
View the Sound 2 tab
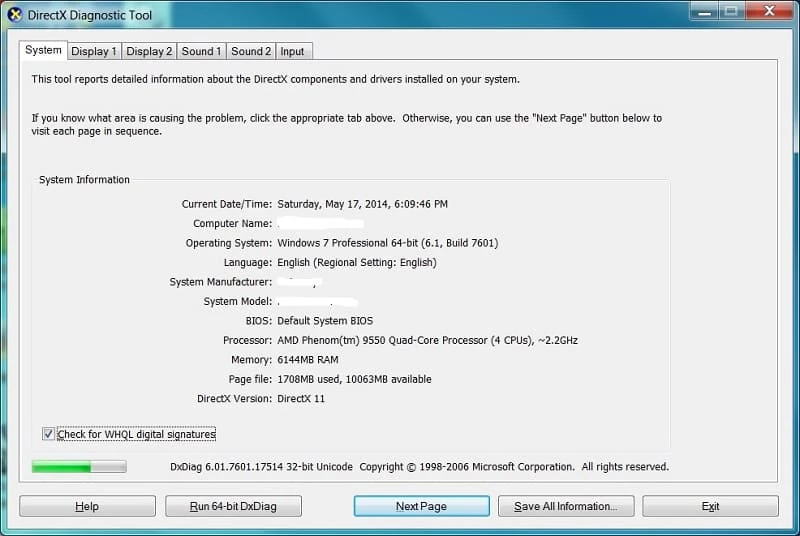click(251, 51)
